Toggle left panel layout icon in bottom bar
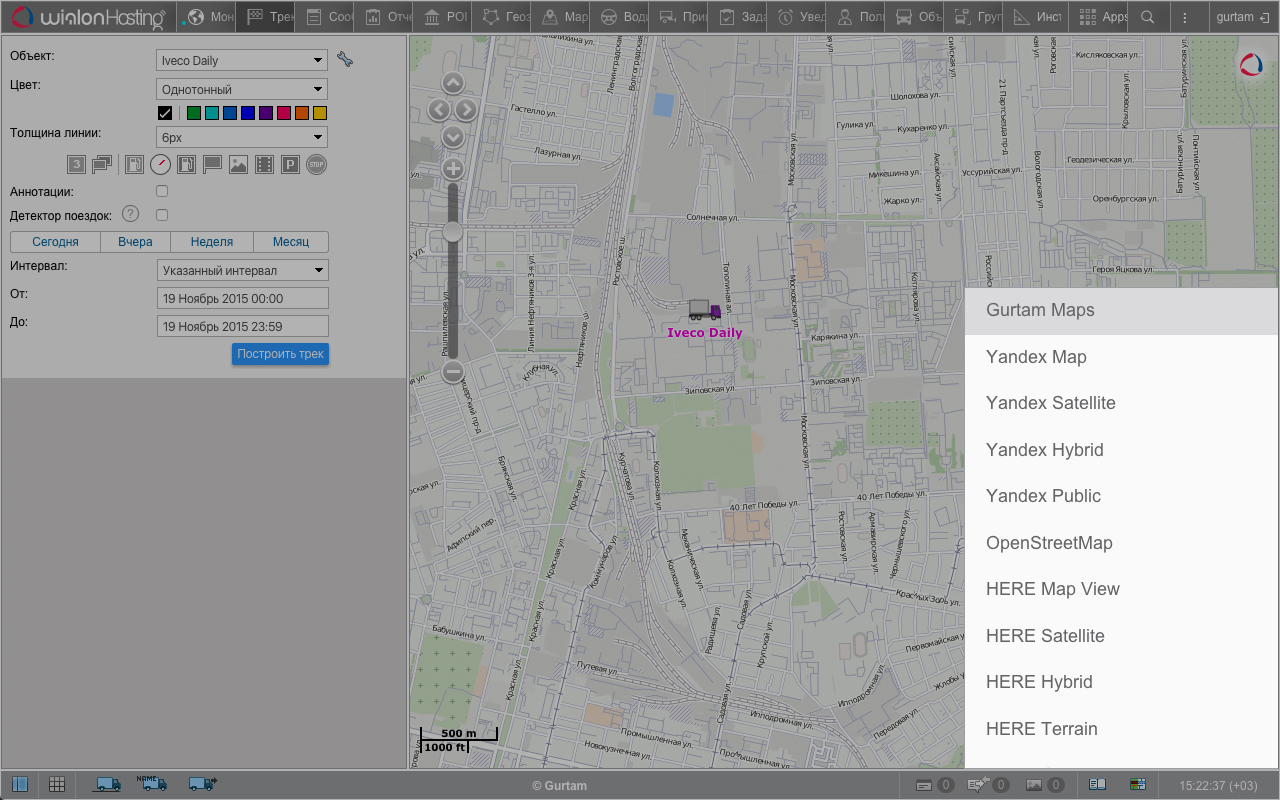 [19, 785]
